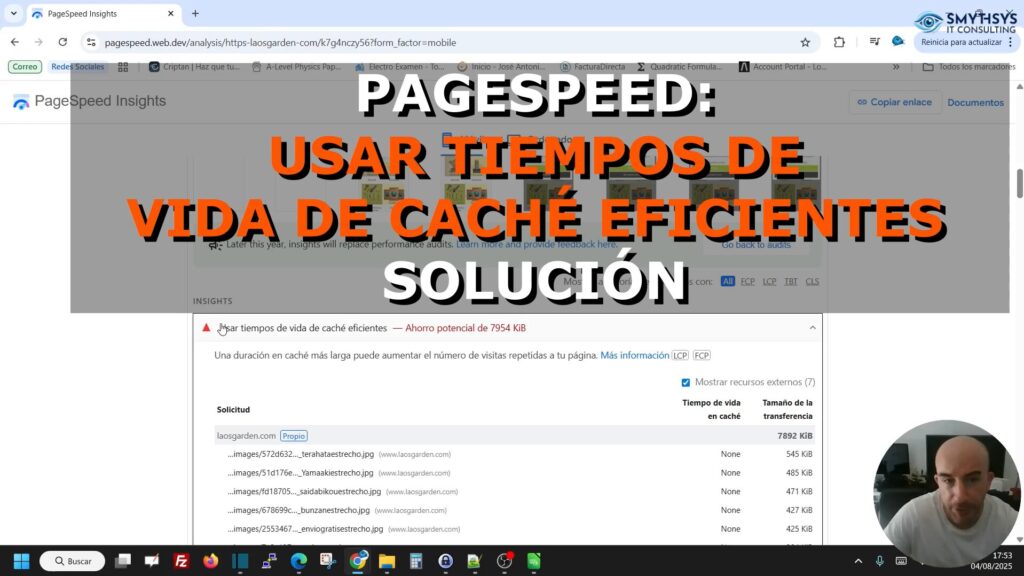This screenshot has height=576, width=1024.
Task: Open Task View on the taskbar
Action: (122, 561)
